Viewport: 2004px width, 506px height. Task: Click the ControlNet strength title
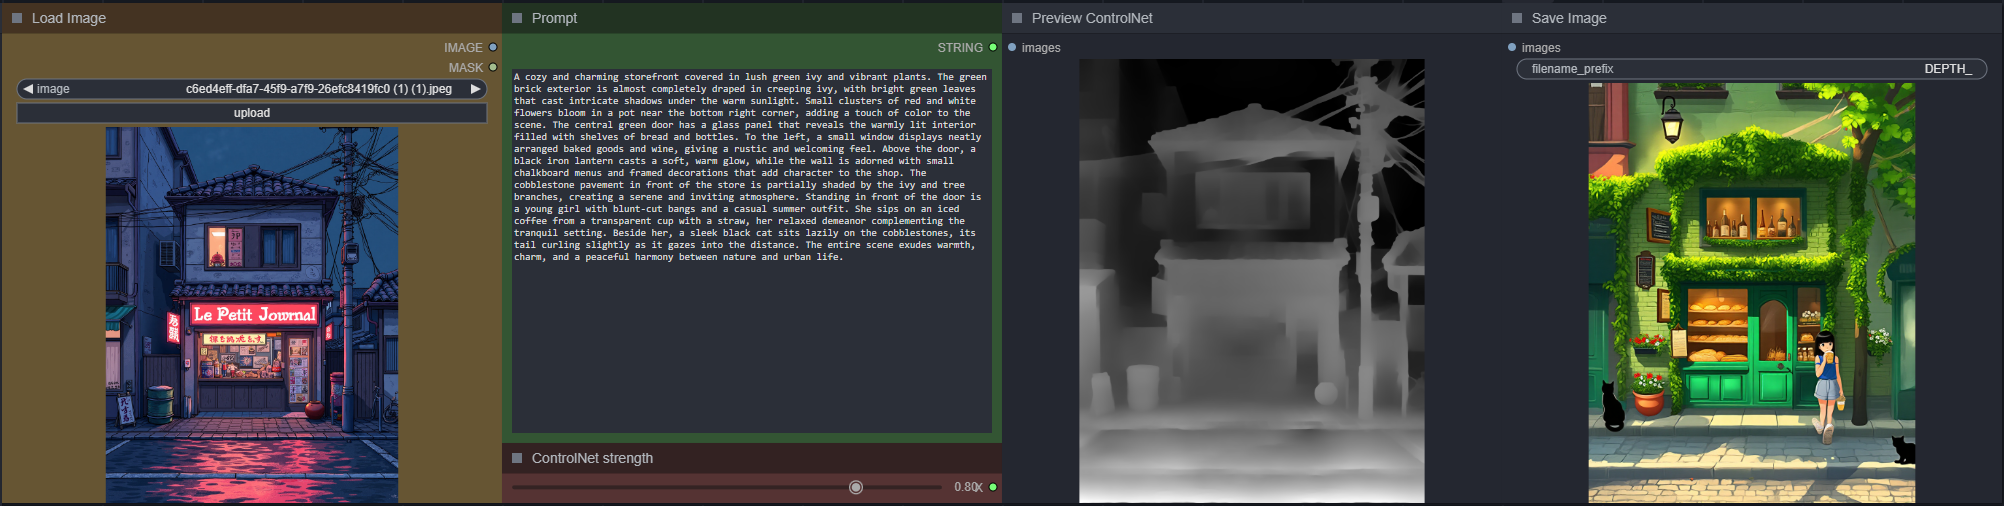pos(592,458)
